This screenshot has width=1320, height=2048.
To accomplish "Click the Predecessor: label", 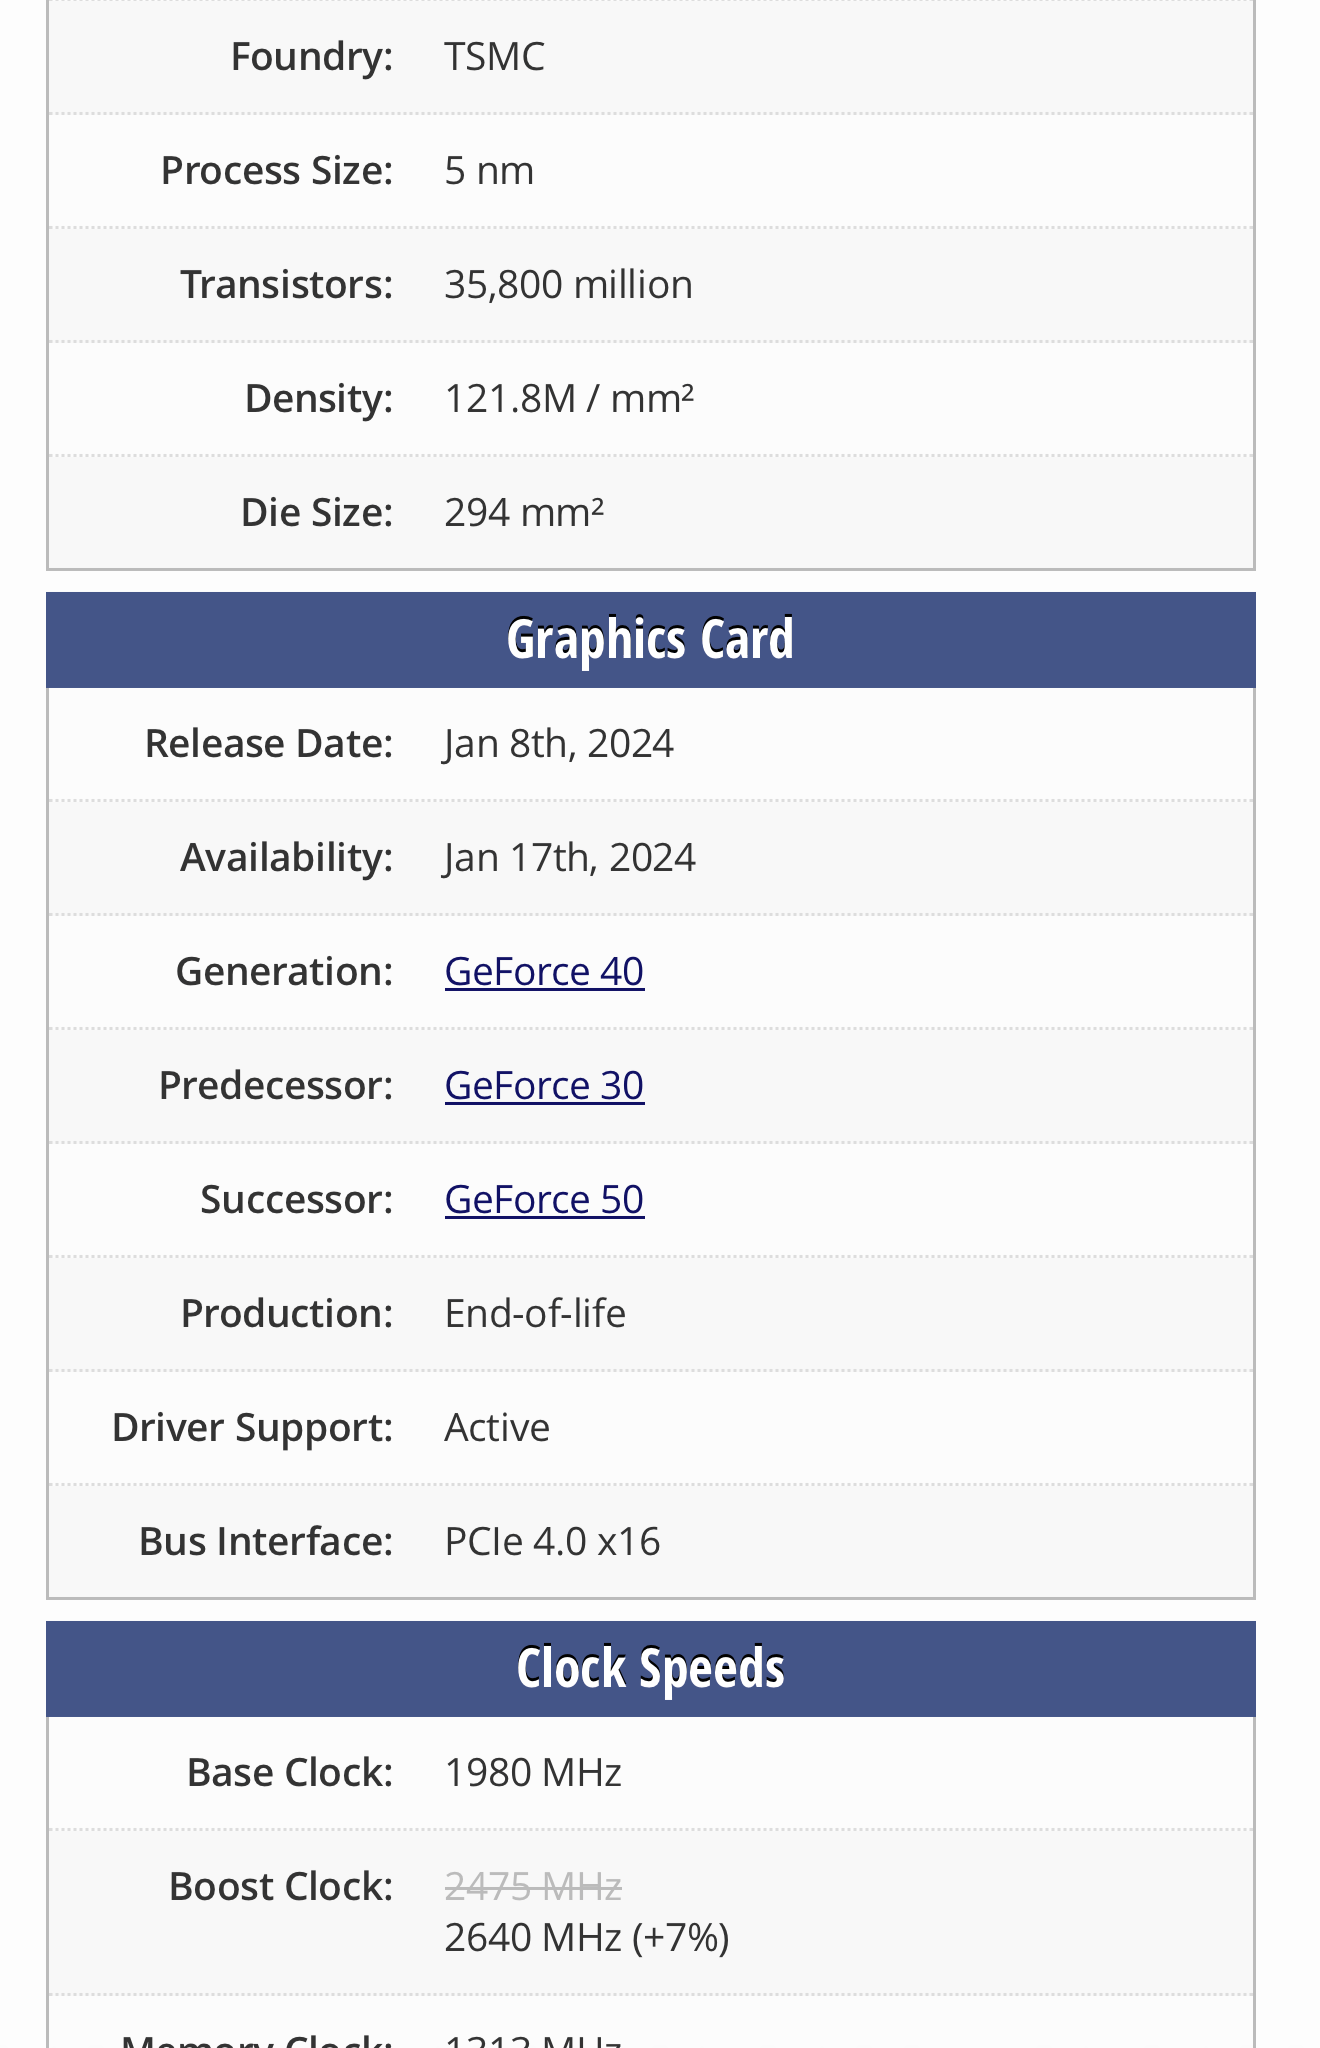I will pyautogui.click(x=275, y=1085).
